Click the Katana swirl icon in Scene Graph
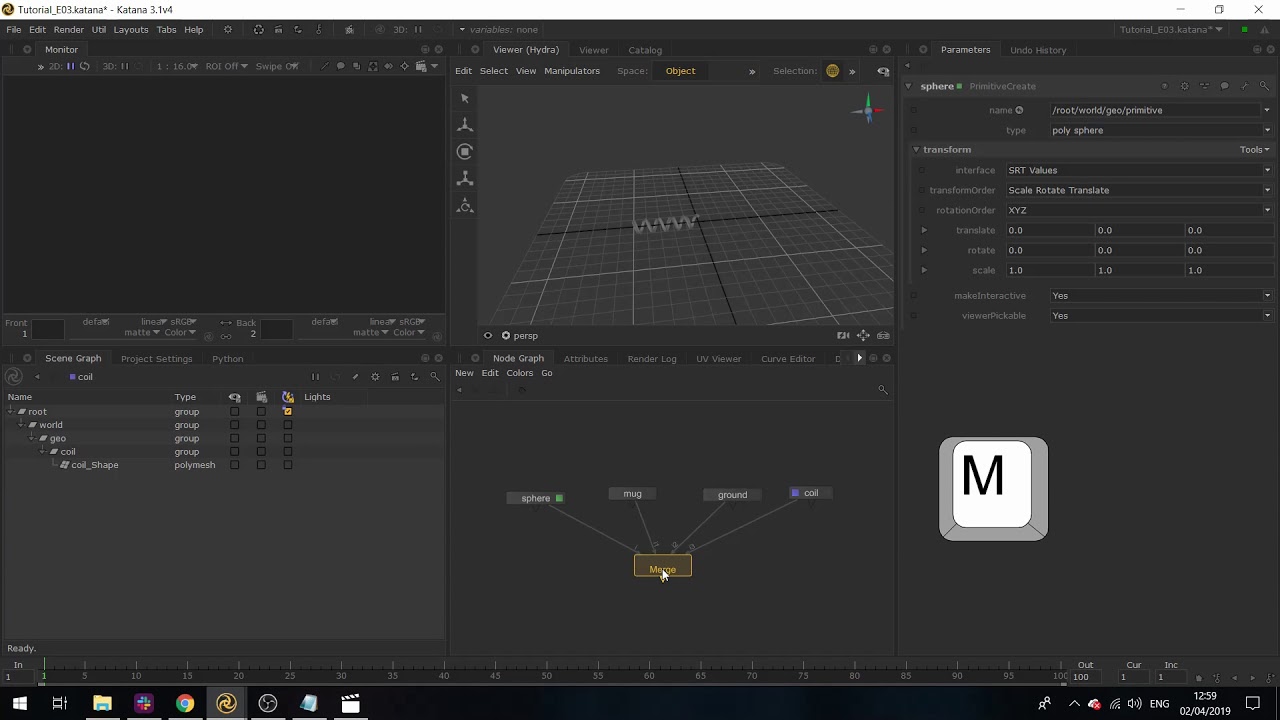 coord(14,377)
